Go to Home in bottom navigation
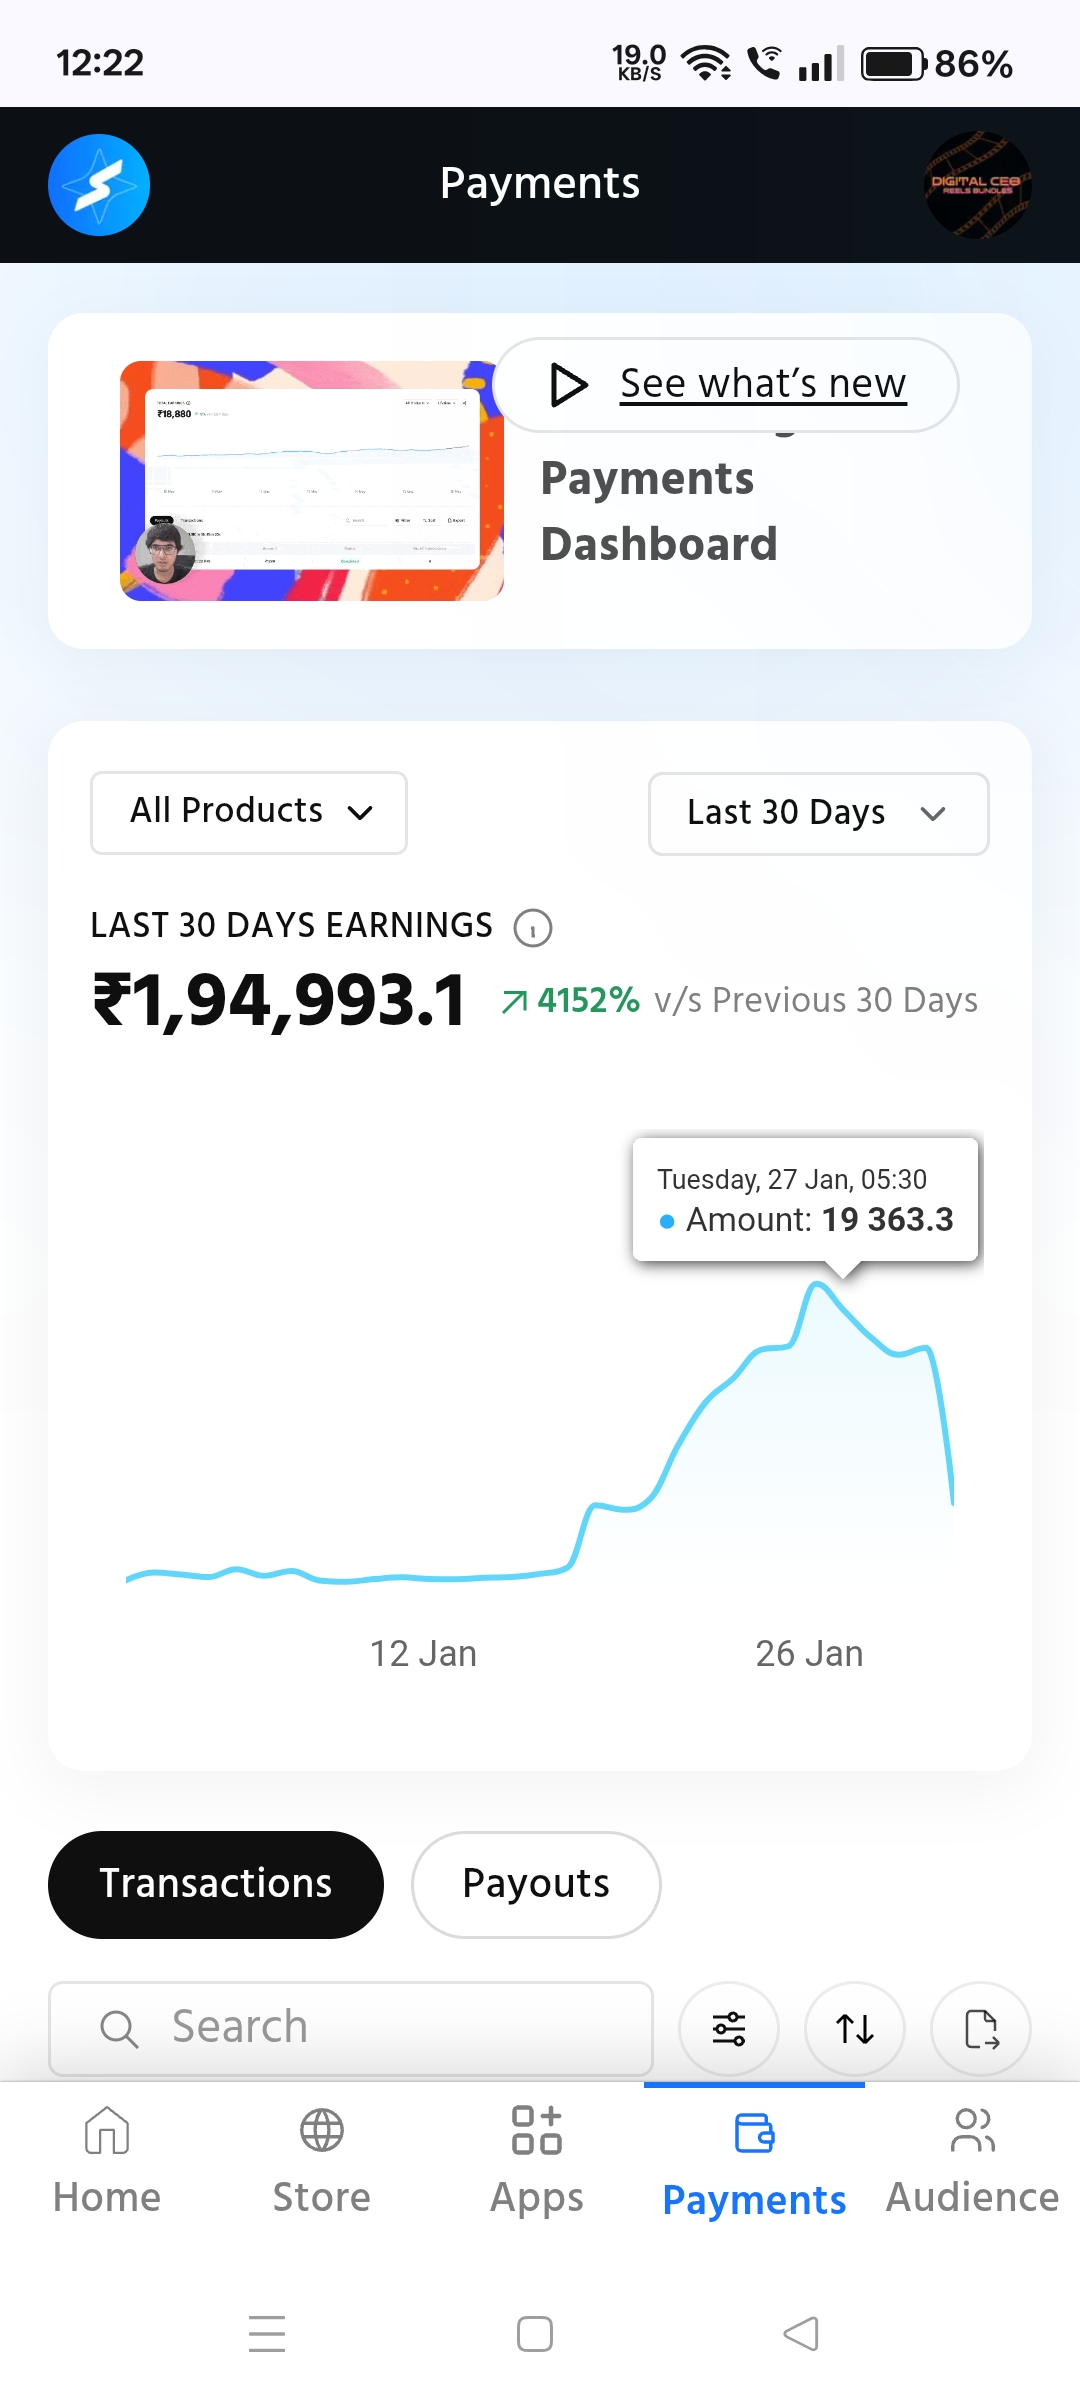Image resolution: width=1080 pixels, height=2400 pixels. click(107, 2160)
